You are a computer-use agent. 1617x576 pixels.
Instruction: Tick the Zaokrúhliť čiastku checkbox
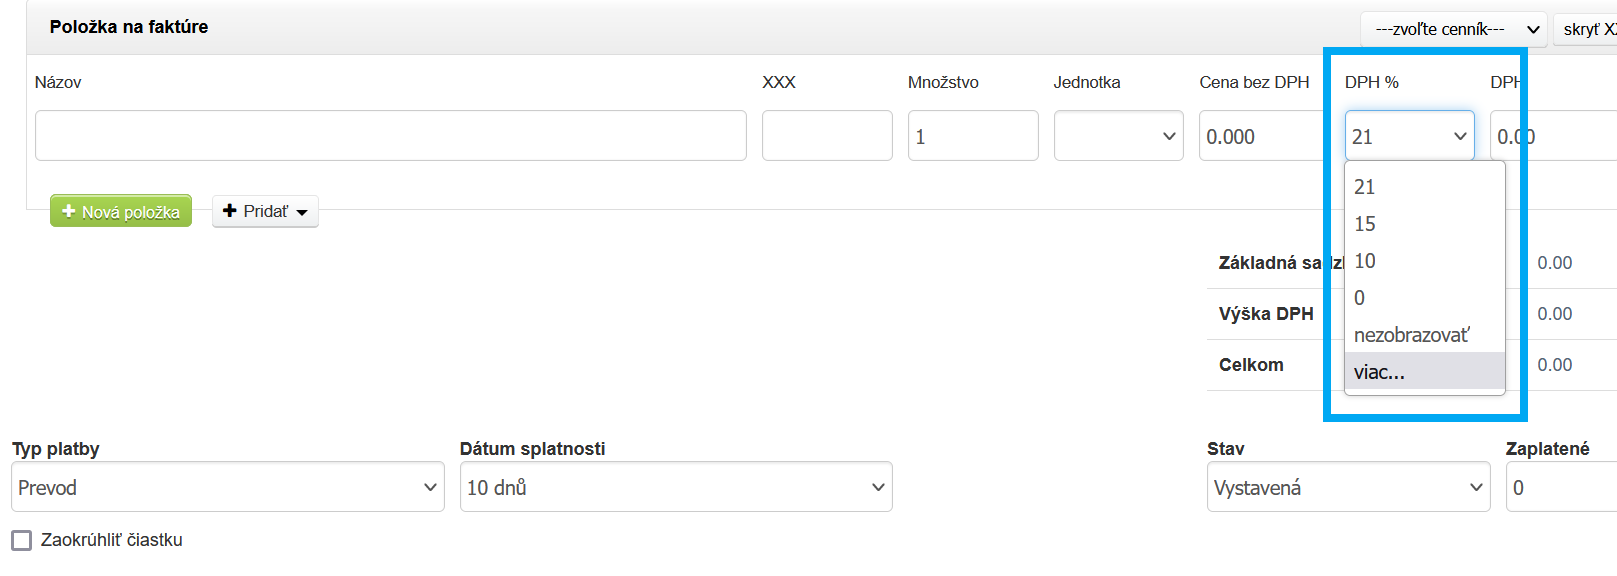(22, 540)
